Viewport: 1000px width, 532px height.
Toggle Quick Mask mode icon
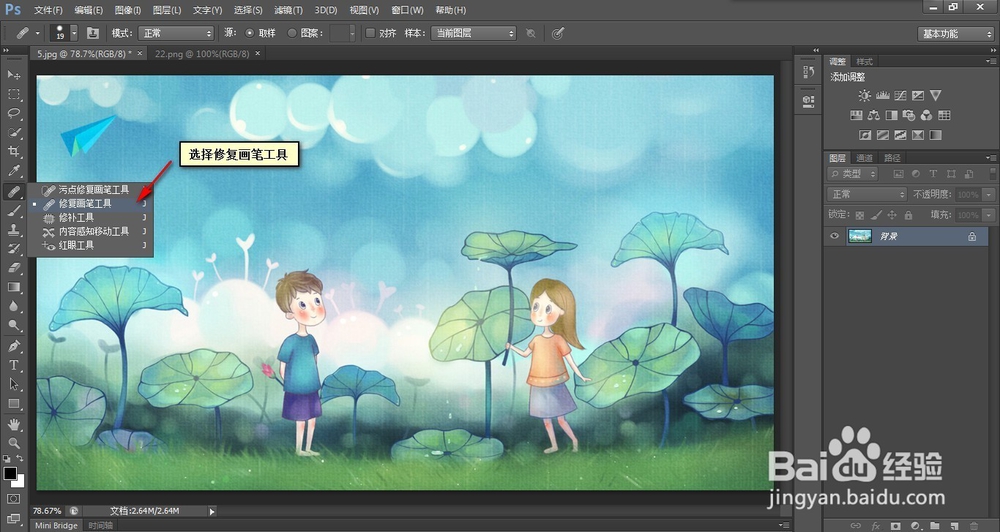[13, 499]
